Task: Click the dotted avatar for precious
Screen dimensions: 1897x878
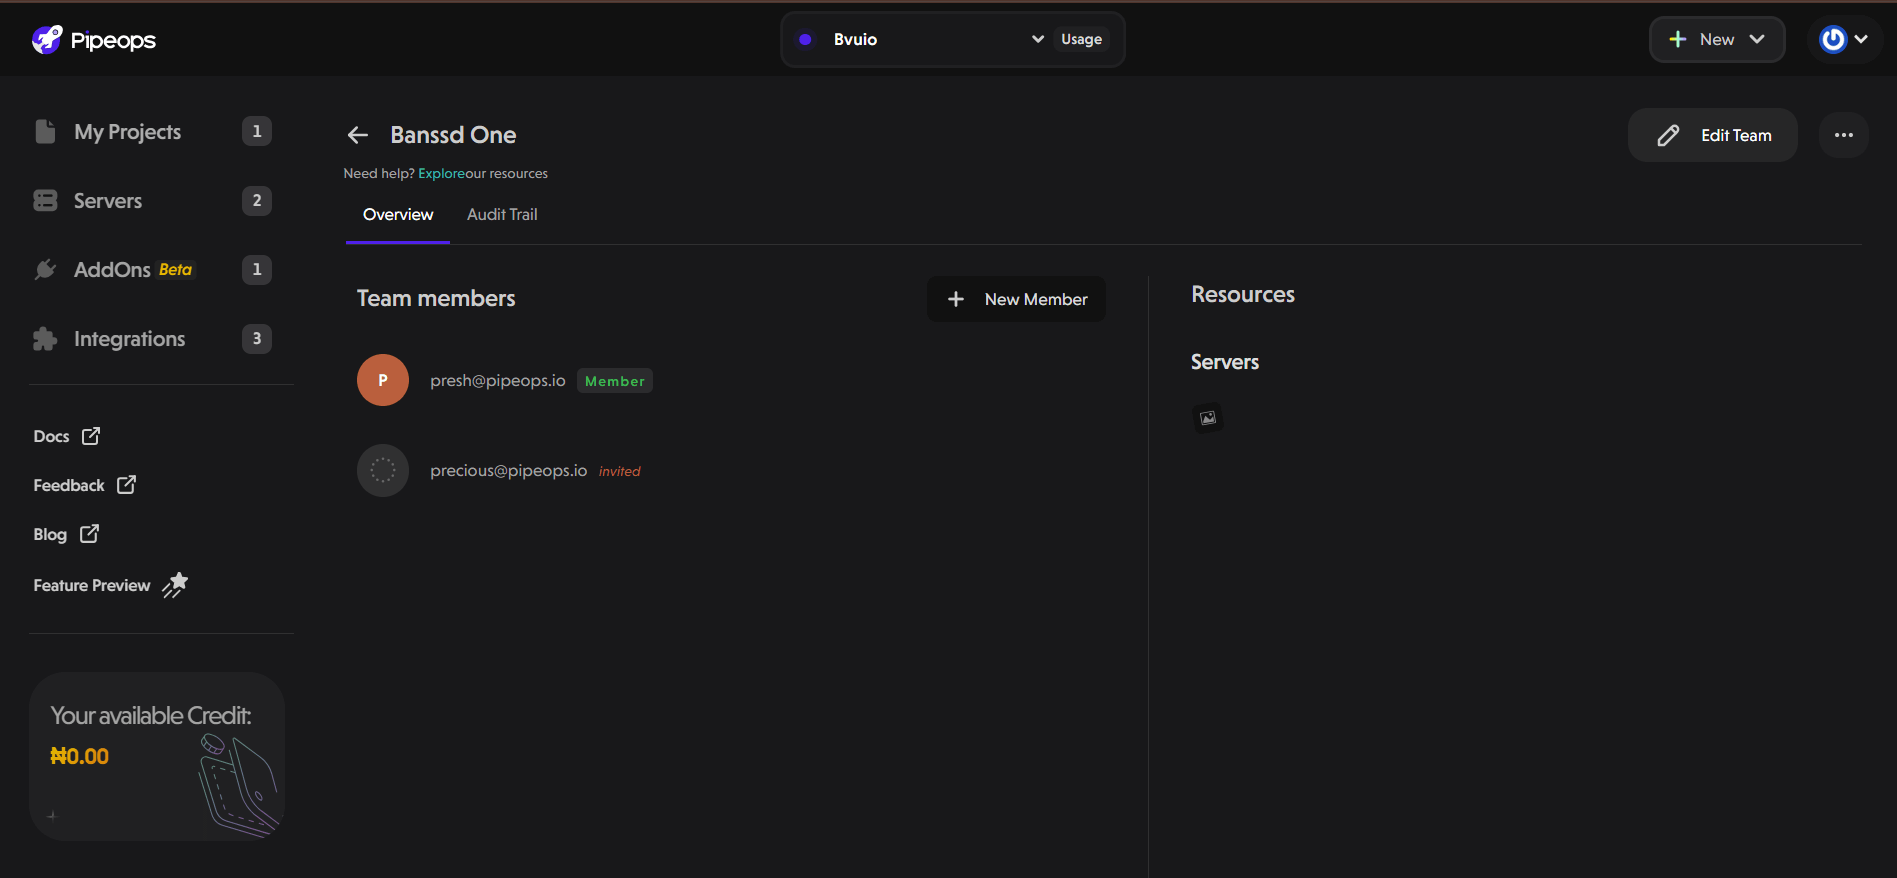Action: [x=383, y=470]
